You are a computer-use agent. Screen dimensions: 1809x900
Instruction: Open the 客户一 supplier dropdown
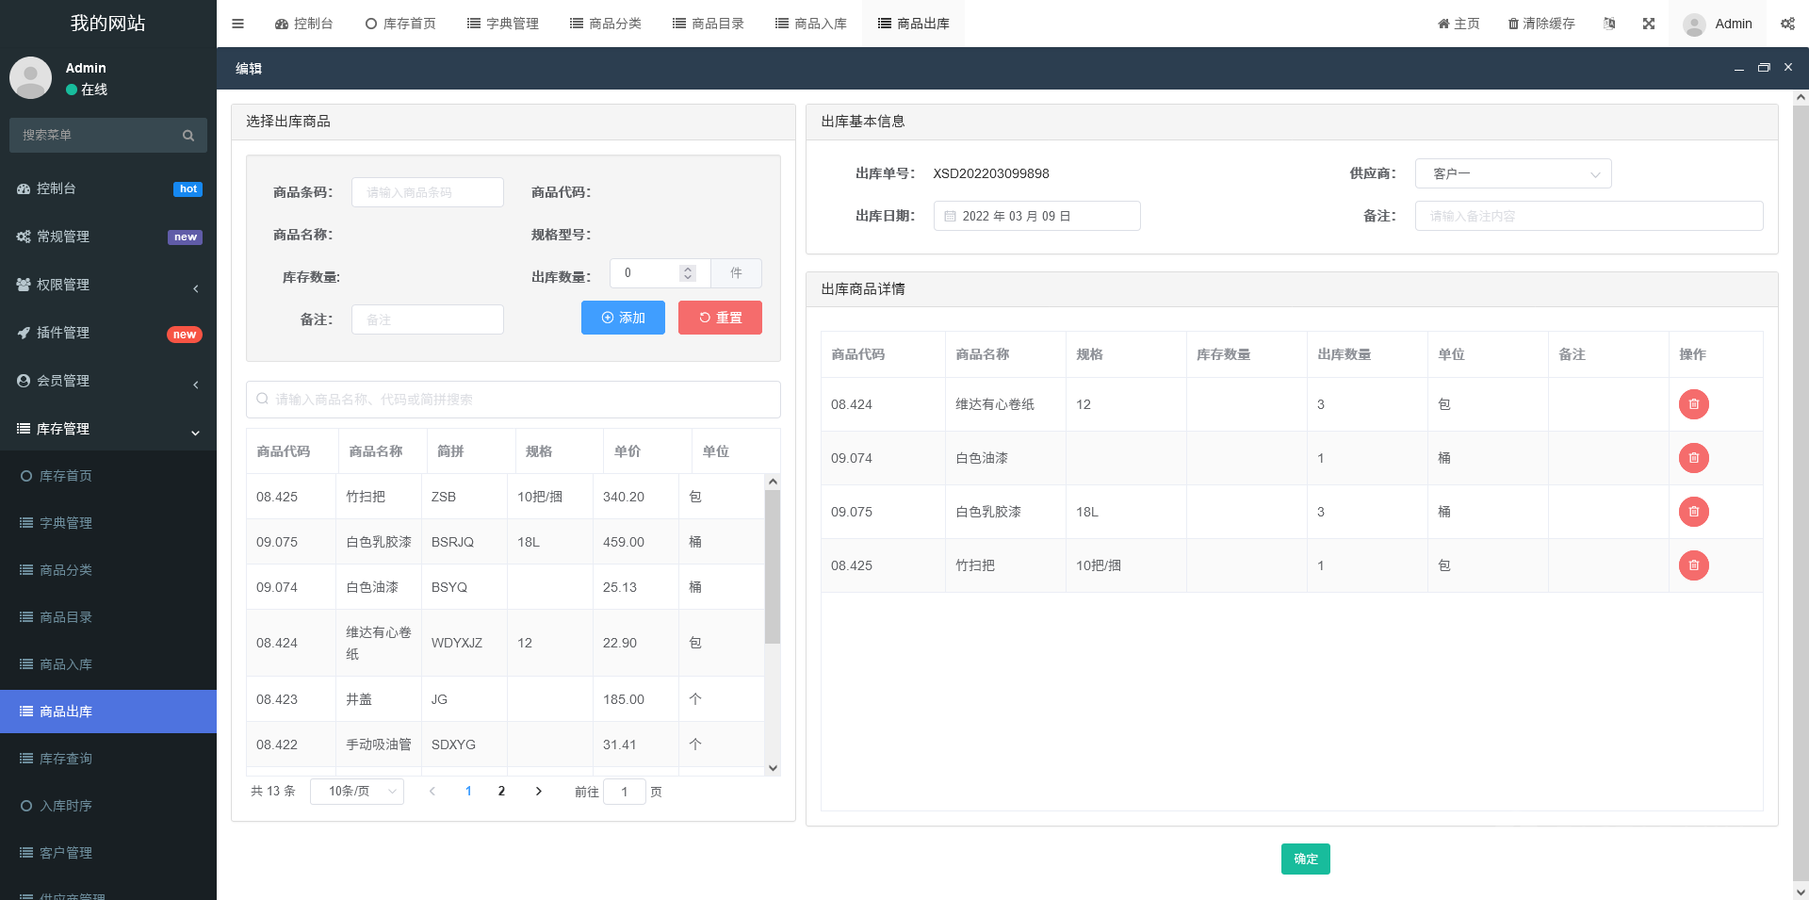pyautogui.click(x=1513, y=173)
